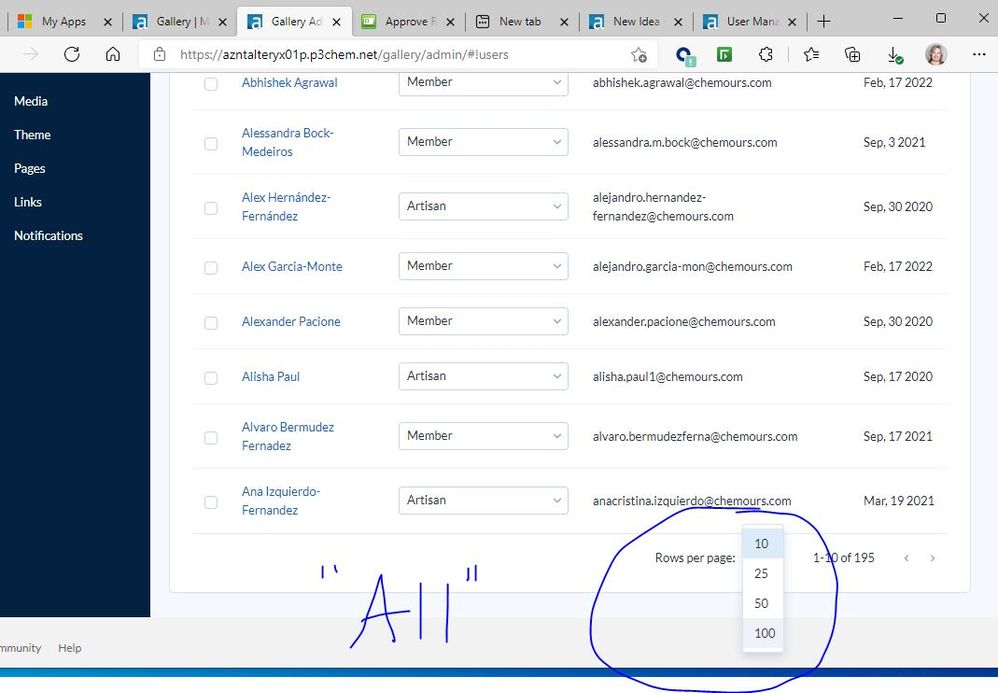
Task: Select the Alisha Paul checkbox
Action: pos(211,378)
